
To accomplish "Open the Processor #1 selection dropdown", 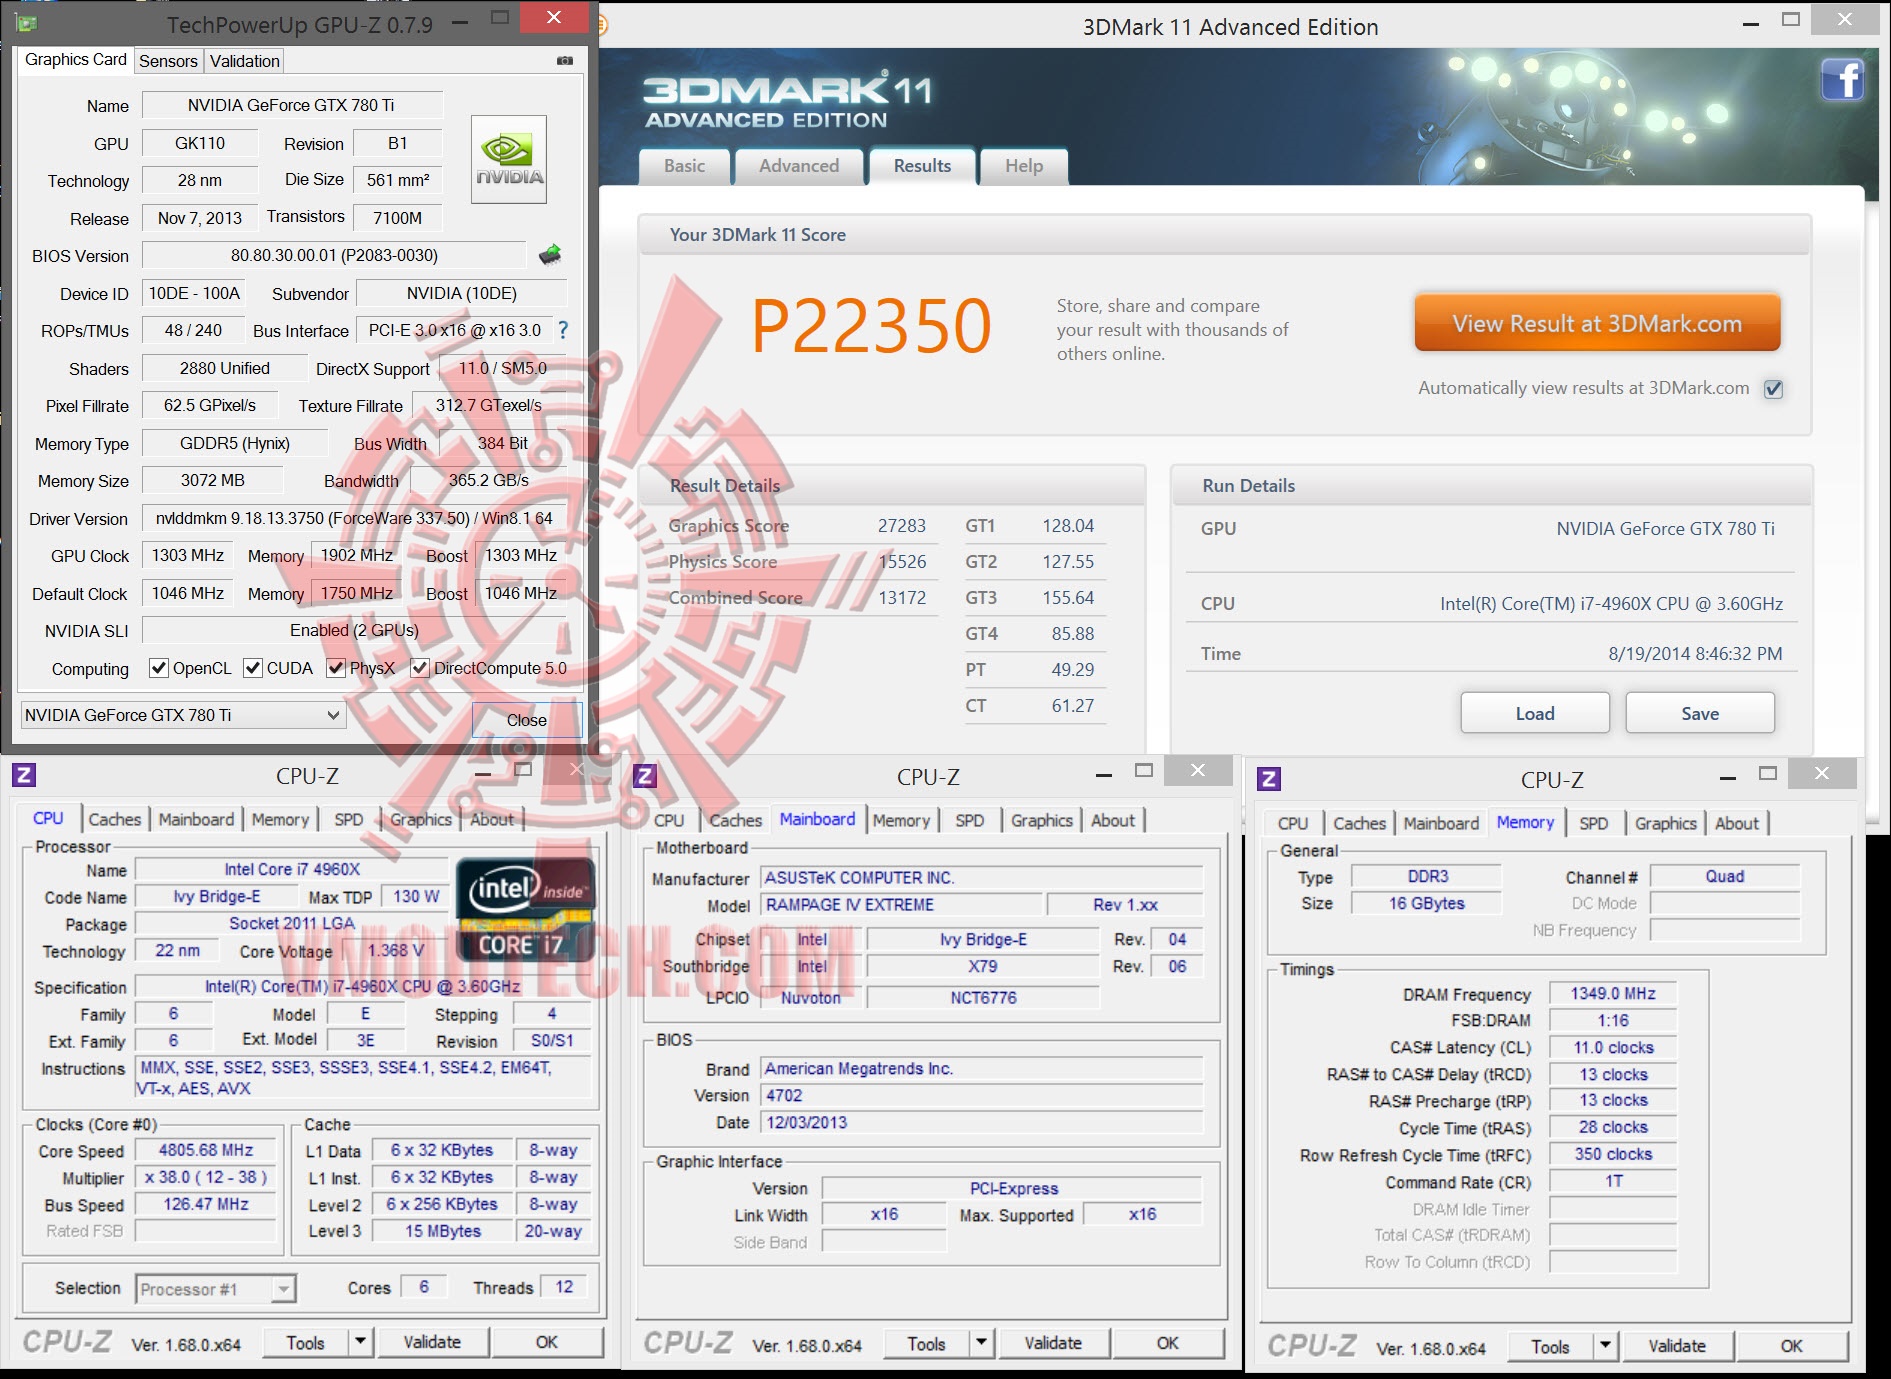I will pos(216,1289).
